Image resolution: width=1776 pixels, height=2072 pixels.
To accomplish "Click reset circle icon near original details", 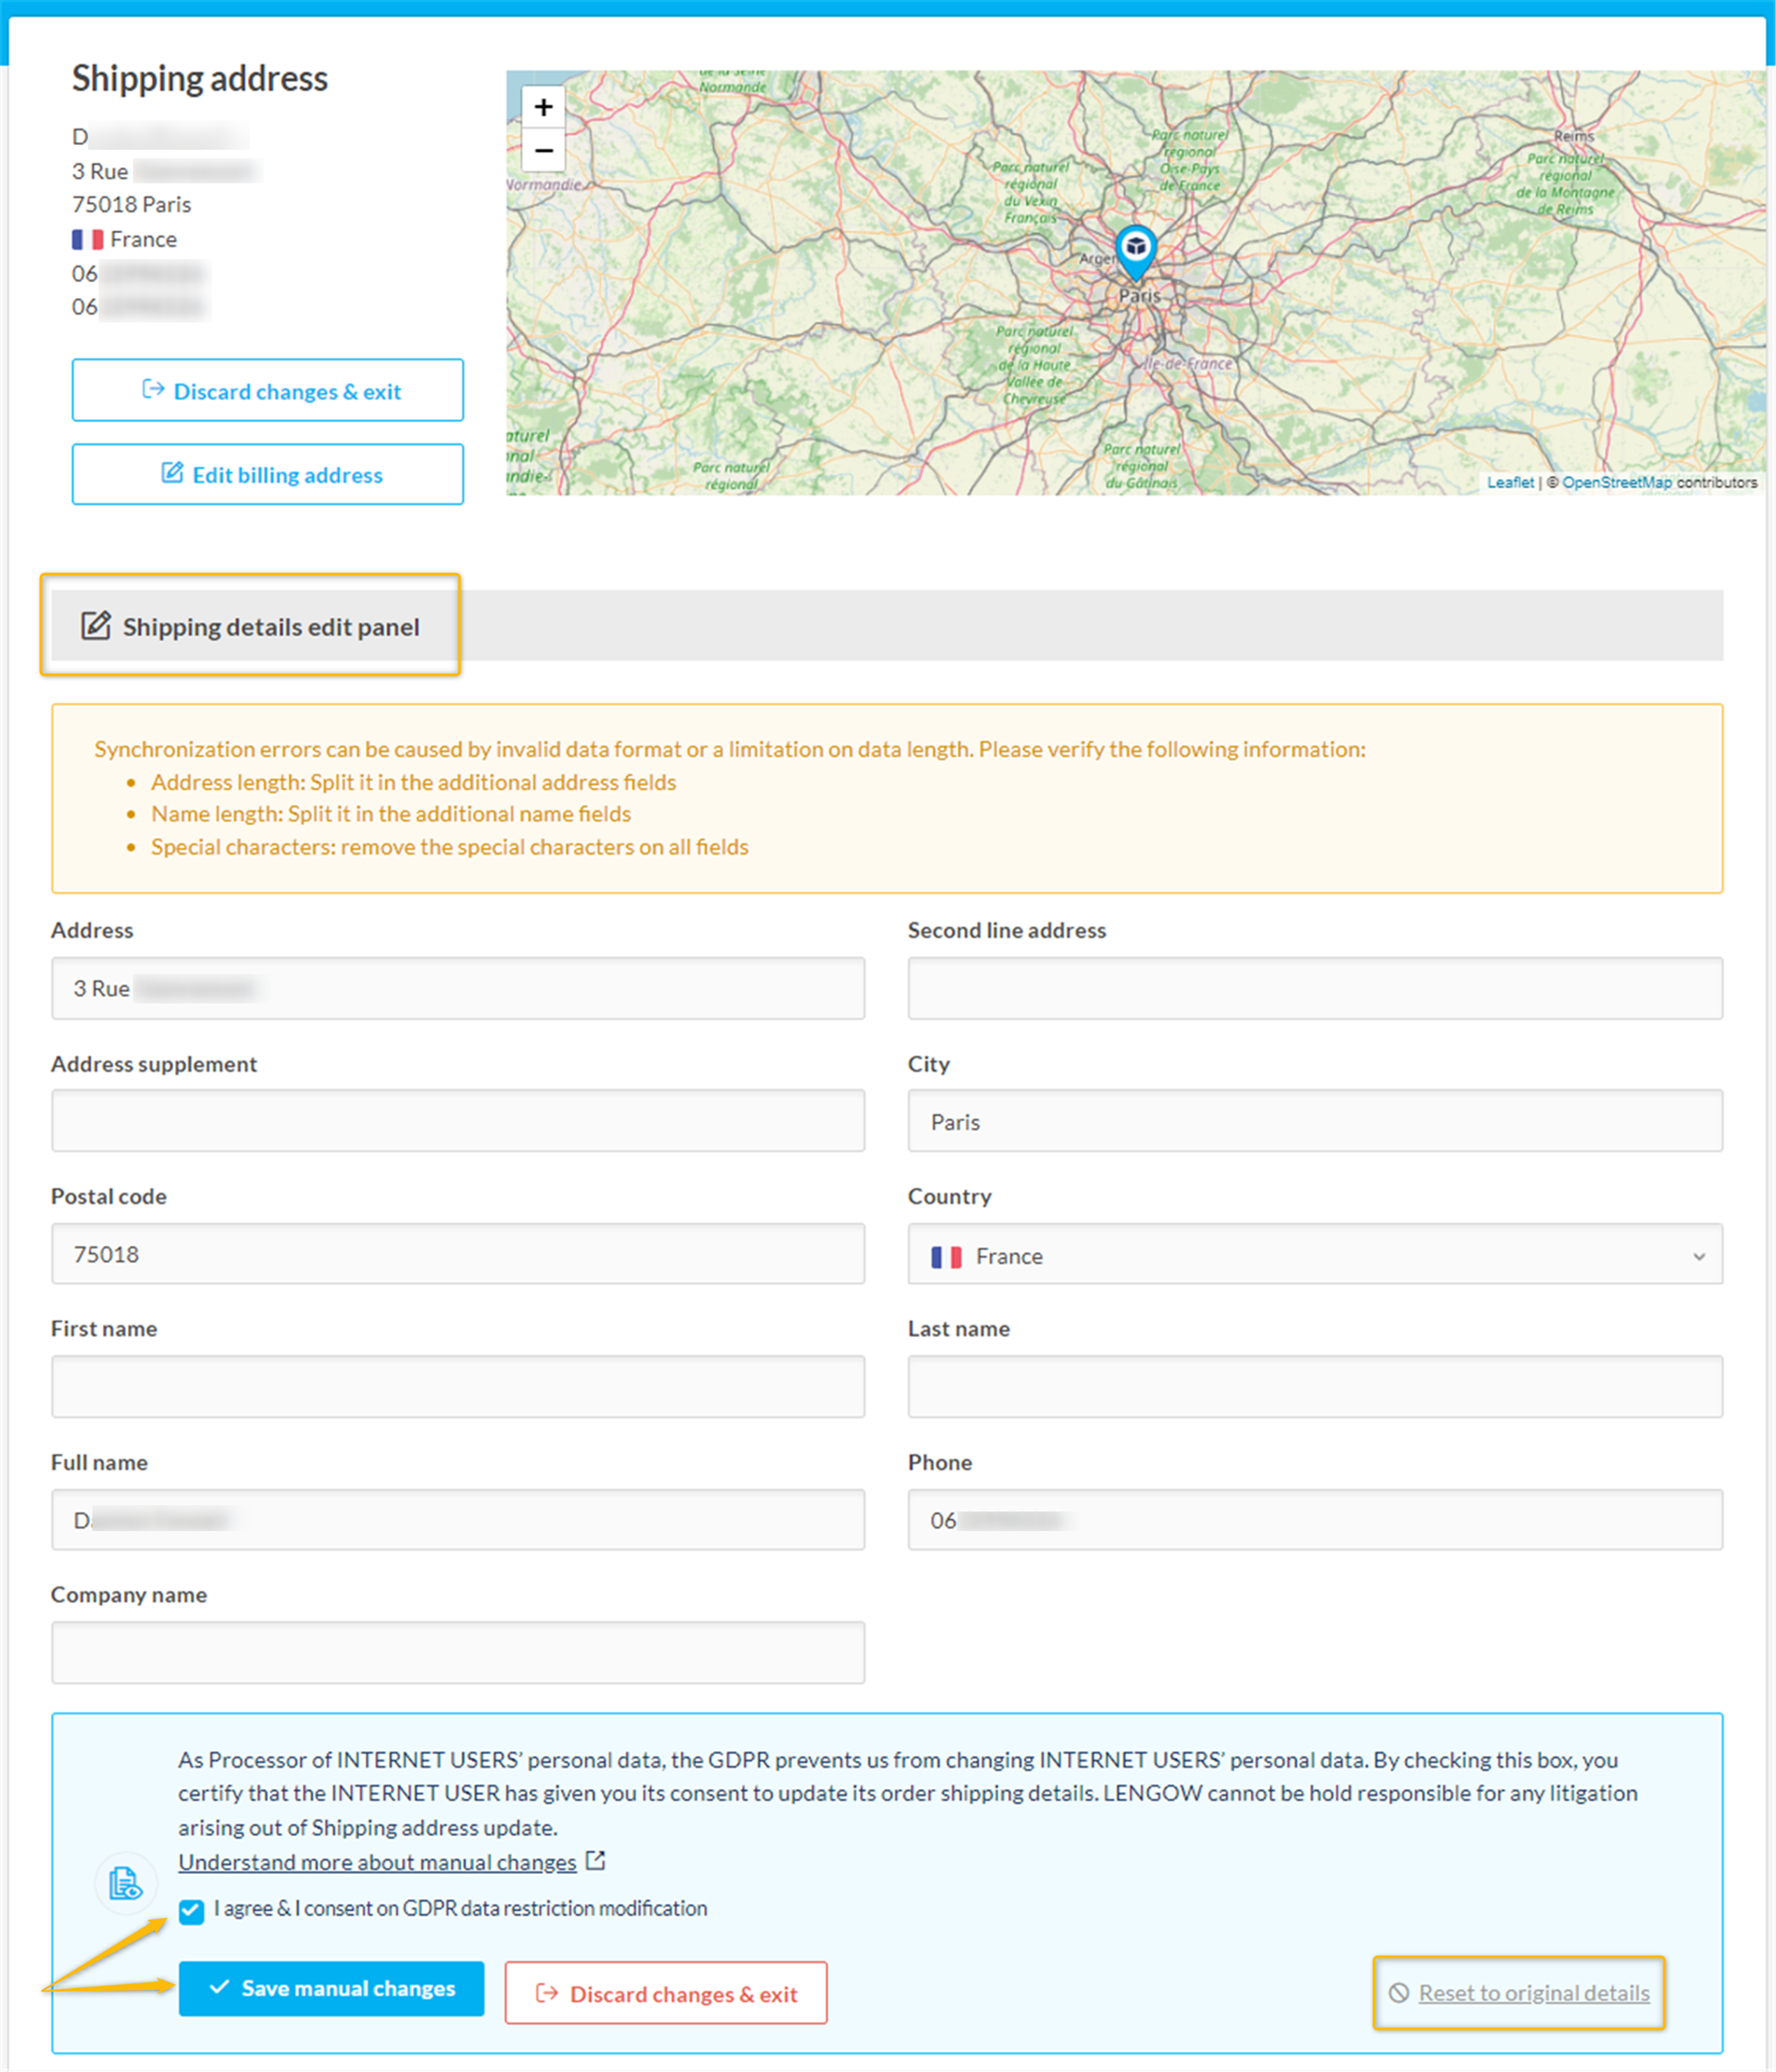I will click(x=1399, y=1993).
